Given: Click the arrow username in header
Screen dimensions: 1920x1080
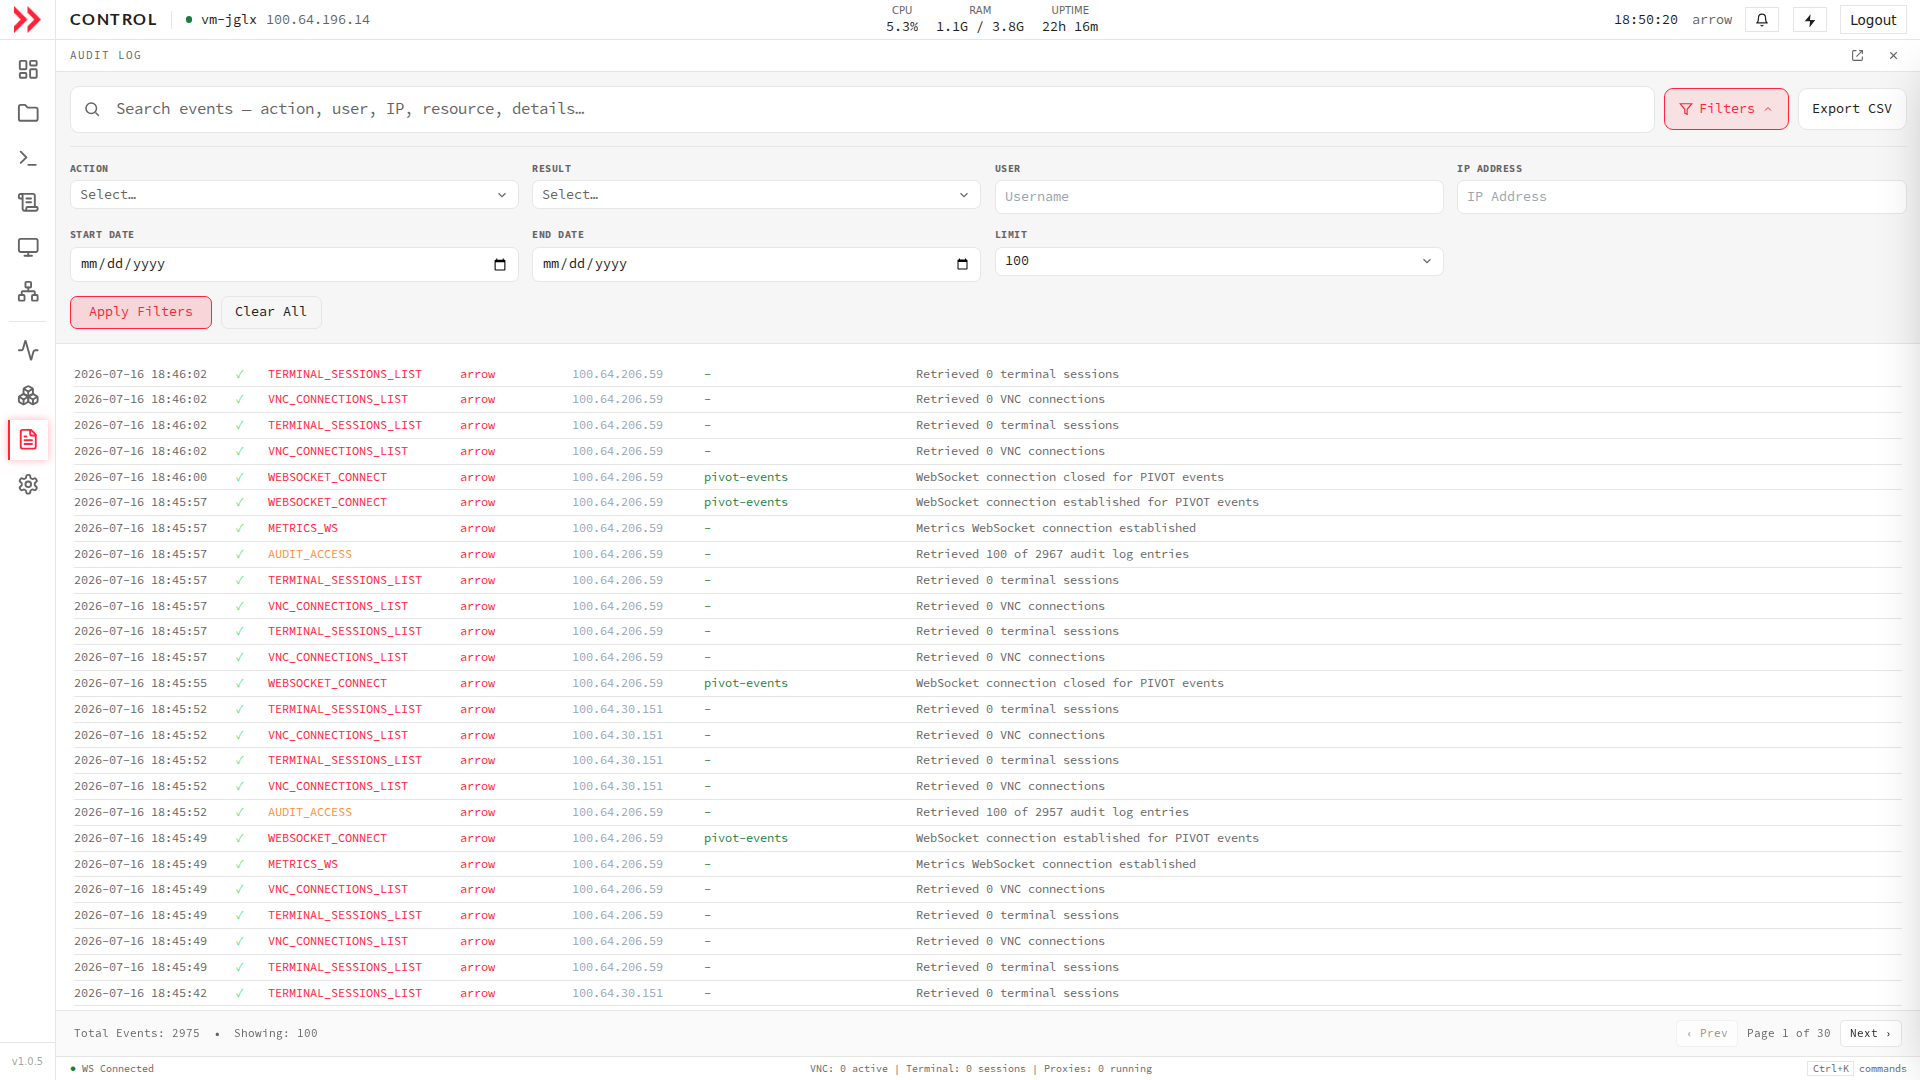Looking at the screenshot, I should [x=1712, y=20].
